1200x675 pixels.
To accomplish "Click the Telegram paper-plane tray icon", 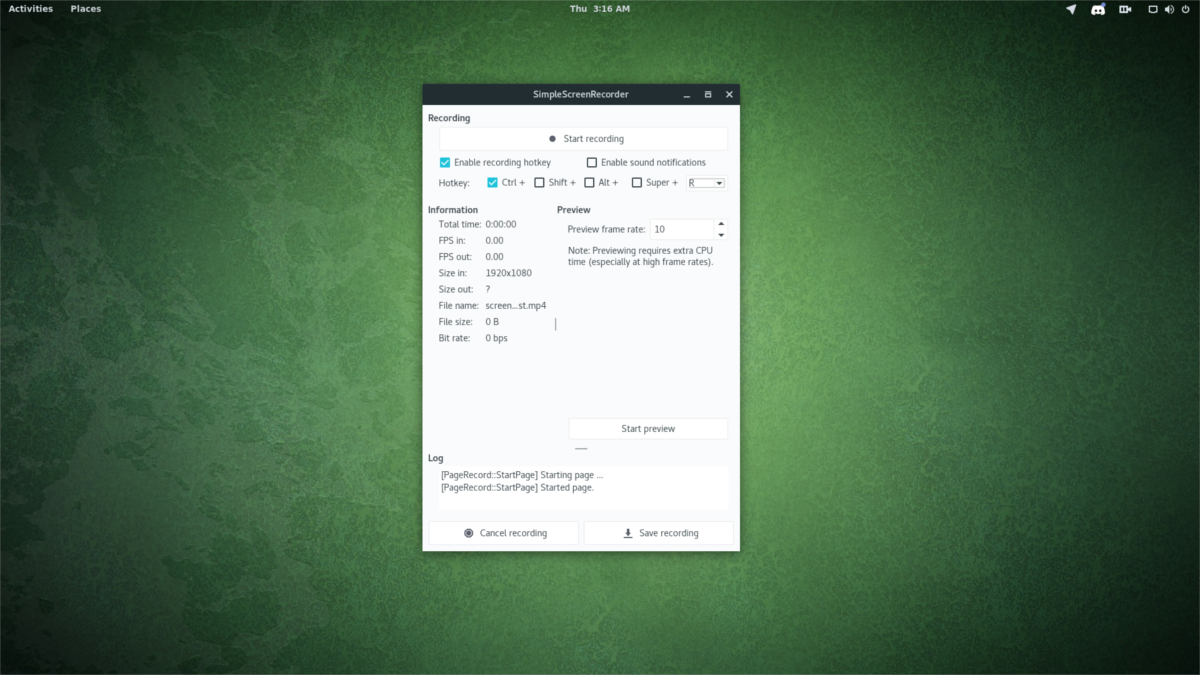I will click(1071, 9).
